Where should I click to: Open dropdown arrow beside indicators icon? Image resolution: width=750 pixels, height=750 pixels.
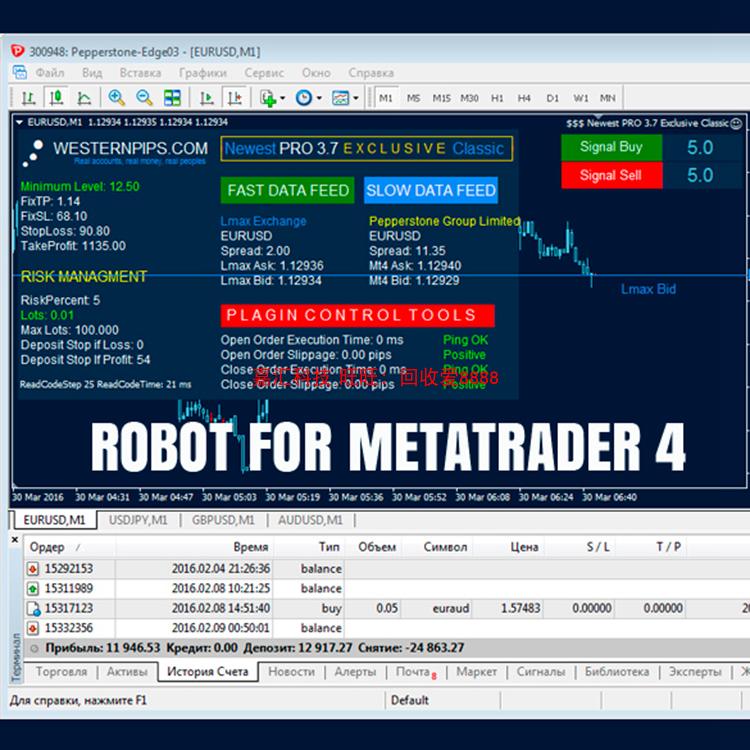click(282, 99)
